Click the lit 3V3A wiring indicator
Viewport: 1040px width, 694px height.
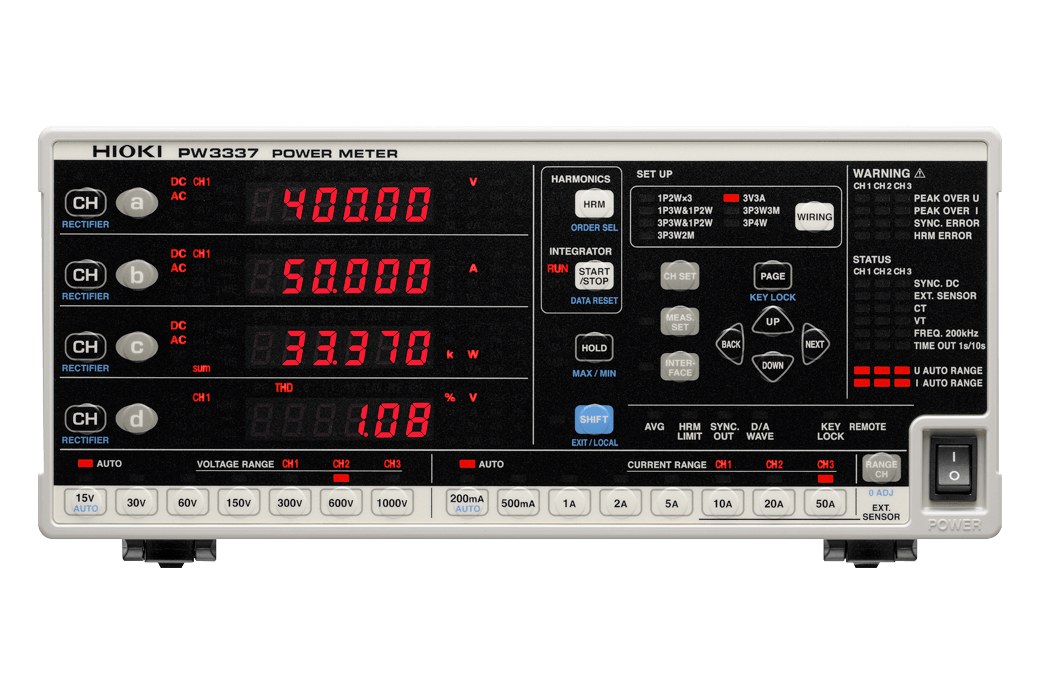tap(731, 198)
